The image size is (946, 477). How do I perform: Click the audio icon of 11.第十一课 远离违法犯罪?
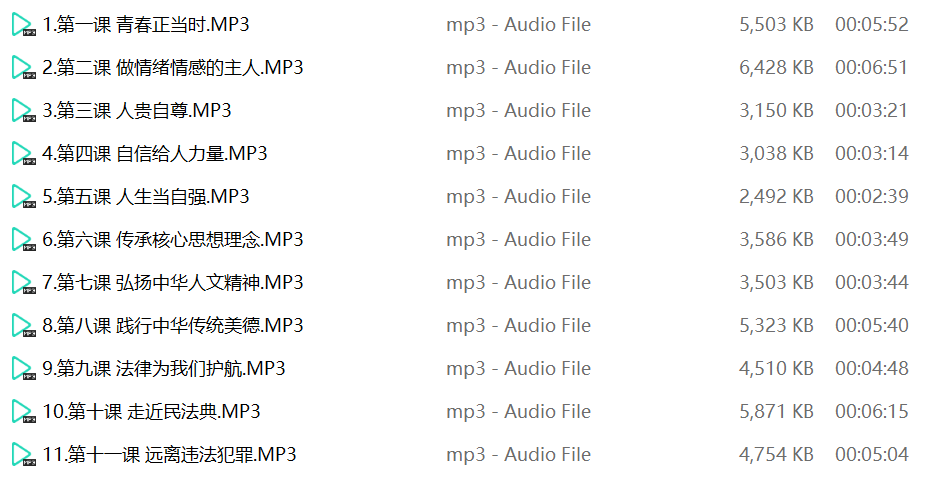(24, 455)
